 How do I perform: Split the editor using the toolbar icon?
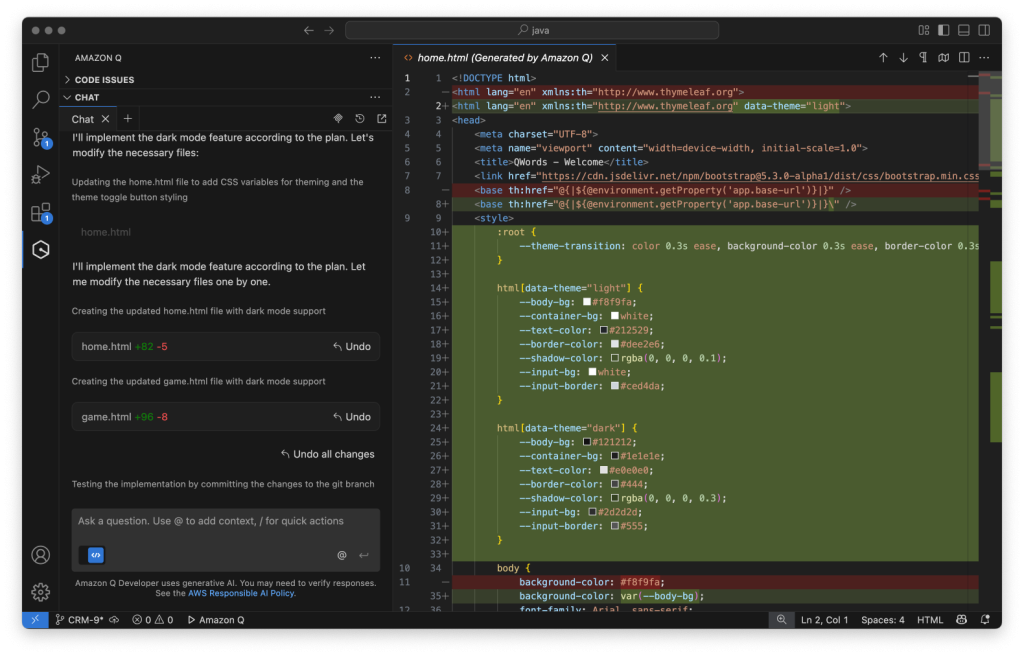pos(962,57)
